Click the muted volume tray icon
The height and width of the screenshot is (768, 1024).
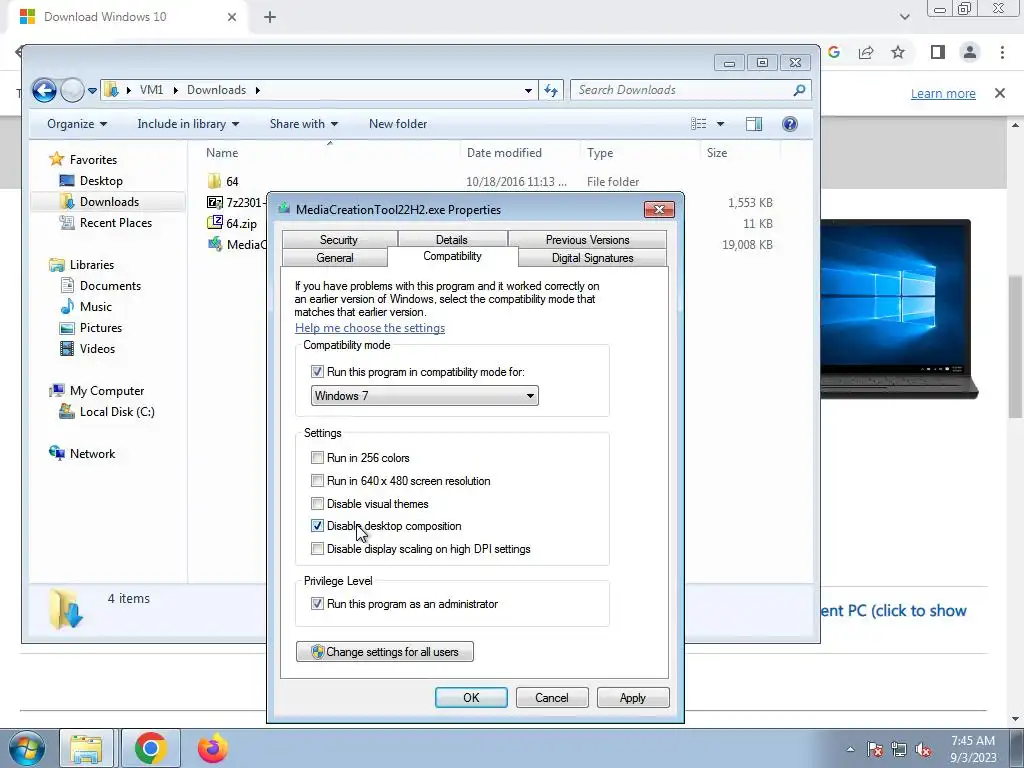(923, 749)
